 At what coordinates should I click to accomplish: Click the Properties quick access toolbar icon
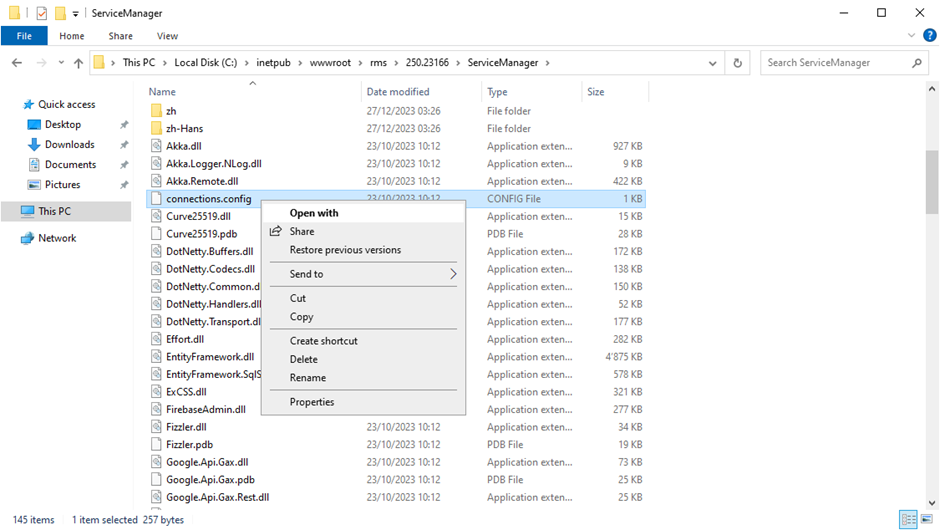tap(41, 13)
